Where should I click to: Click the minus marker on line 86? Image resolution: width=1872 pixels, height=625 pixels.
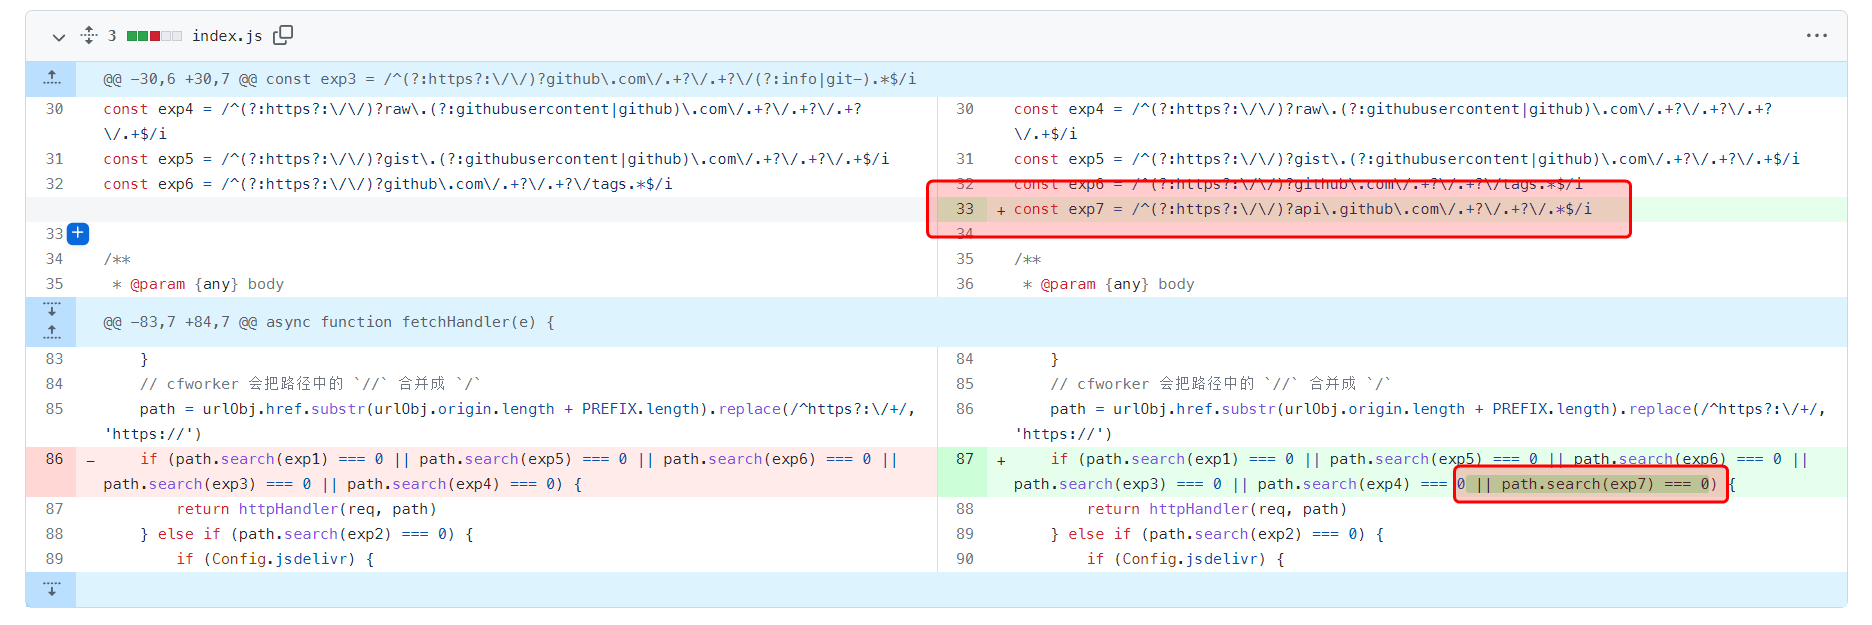tap(90, 460)
